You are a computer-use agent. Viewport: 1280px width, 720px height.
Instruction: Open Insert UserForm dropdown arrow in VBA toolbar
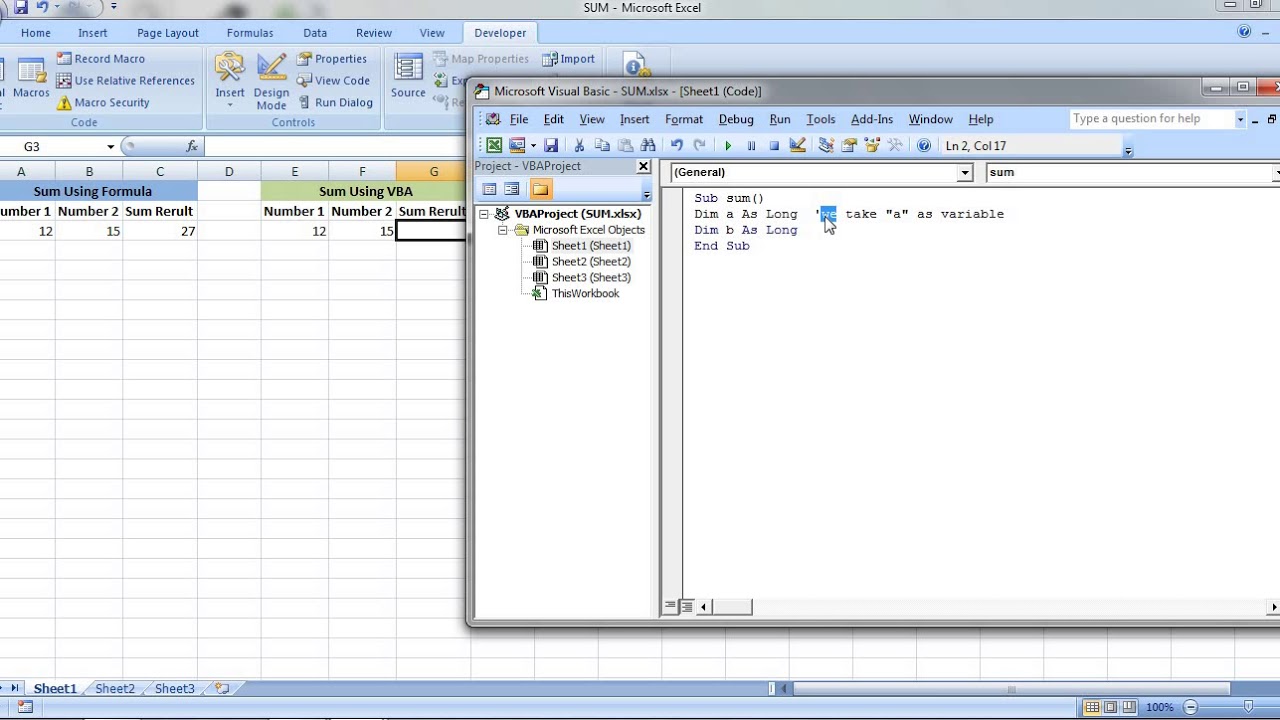[x=533, y=146]
